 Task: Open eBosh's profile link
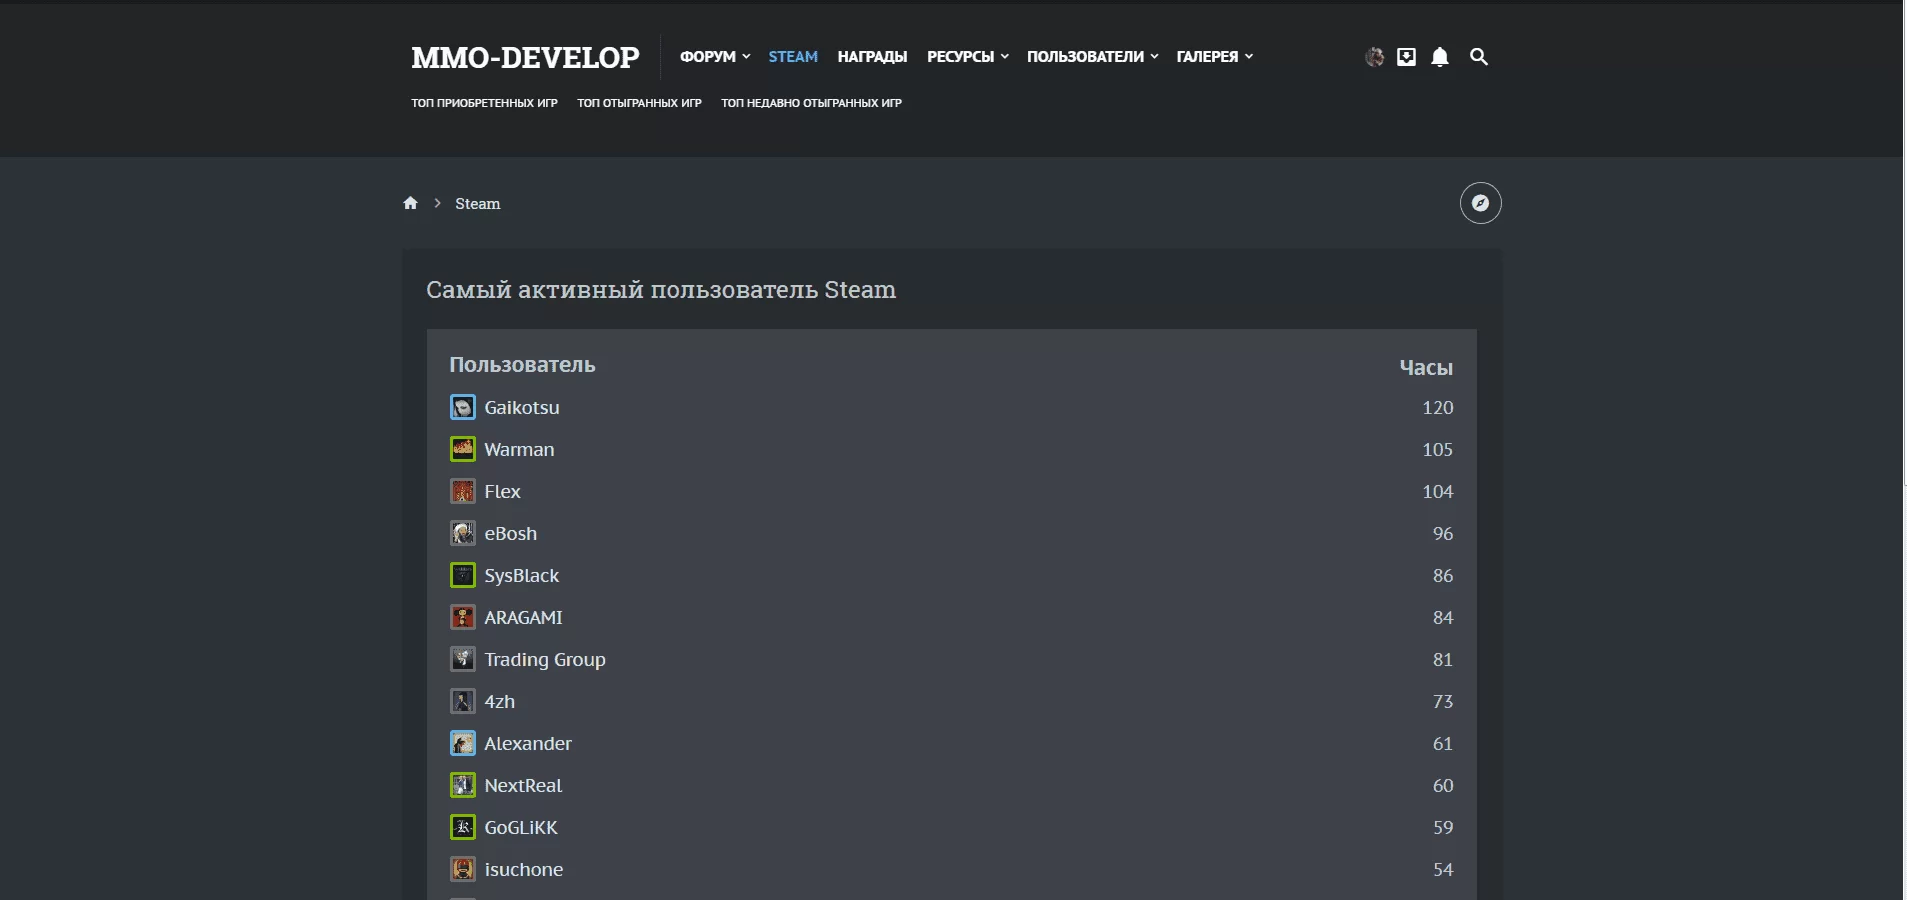coord(510,533)
